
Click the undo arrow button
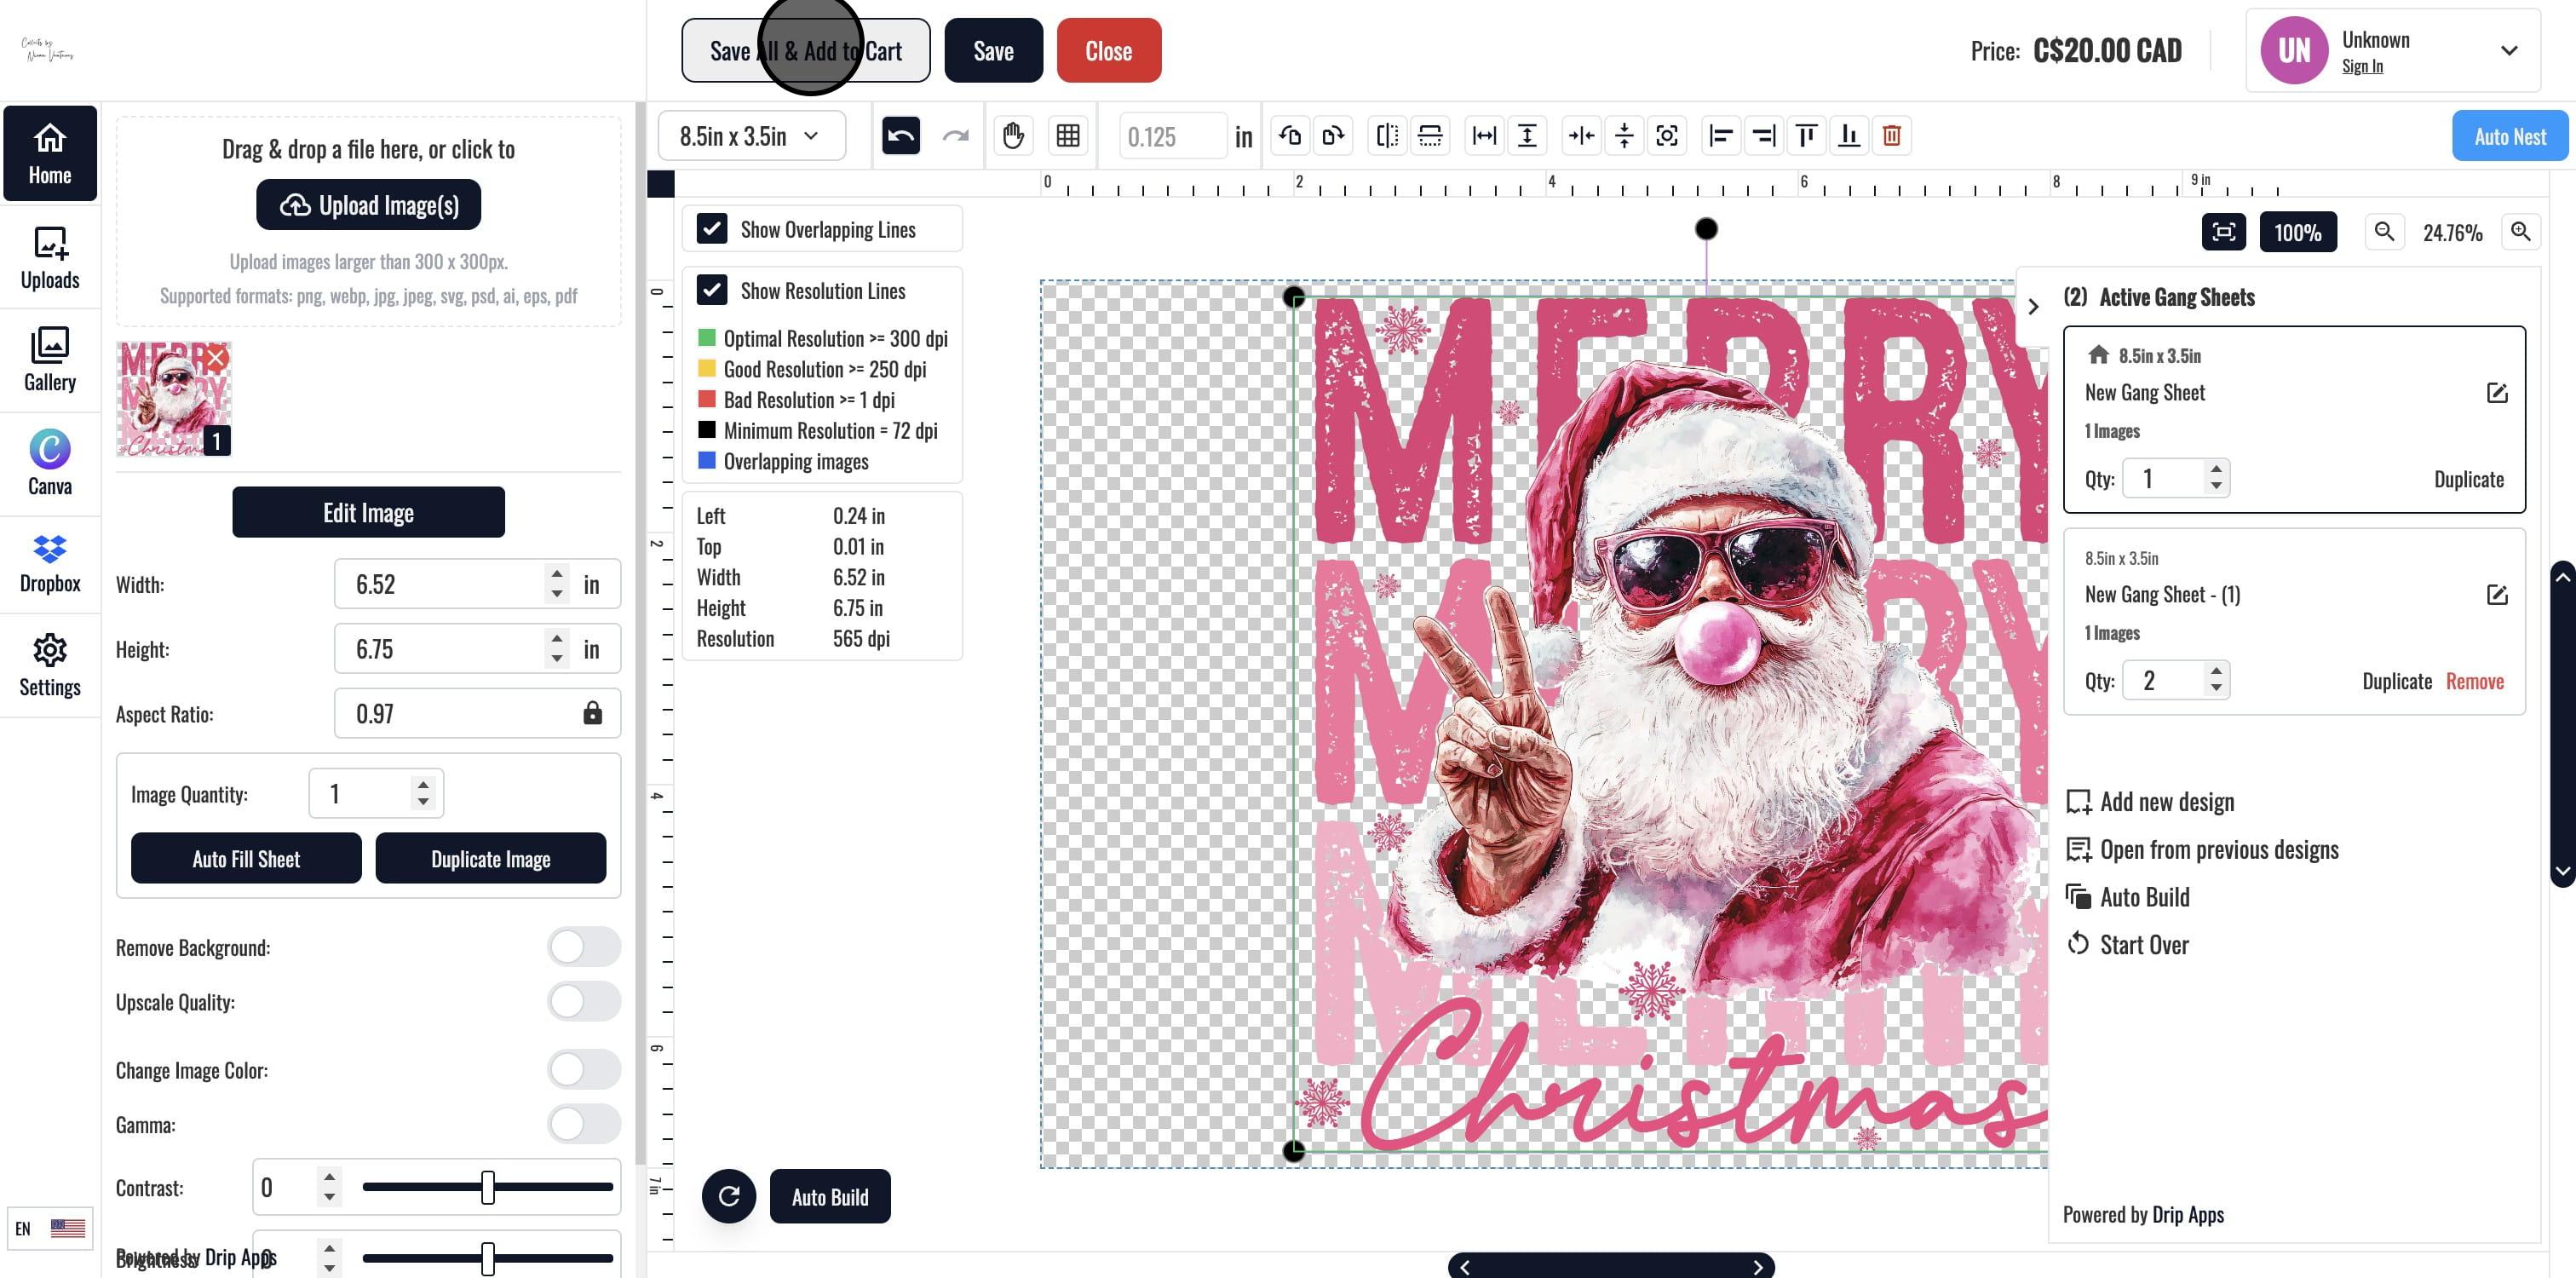(900, 136)
